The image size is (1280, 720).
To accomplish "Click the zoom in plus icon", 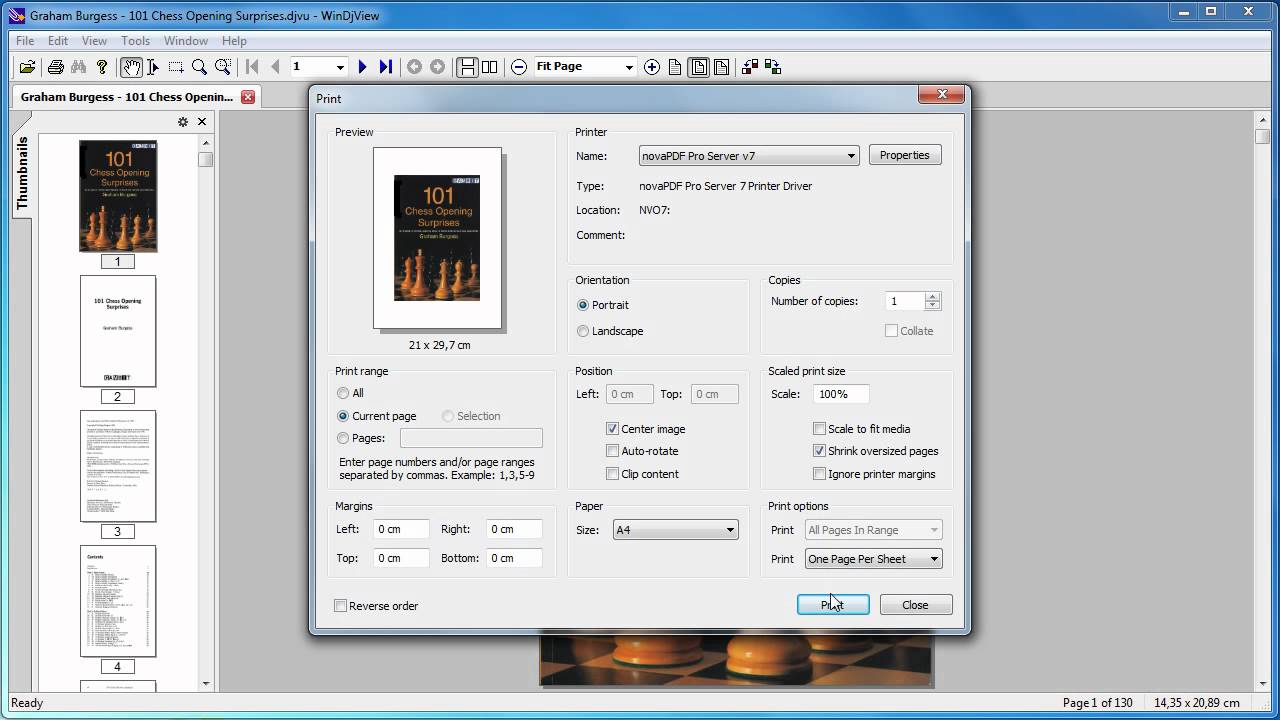I will [x=652, y=67].
